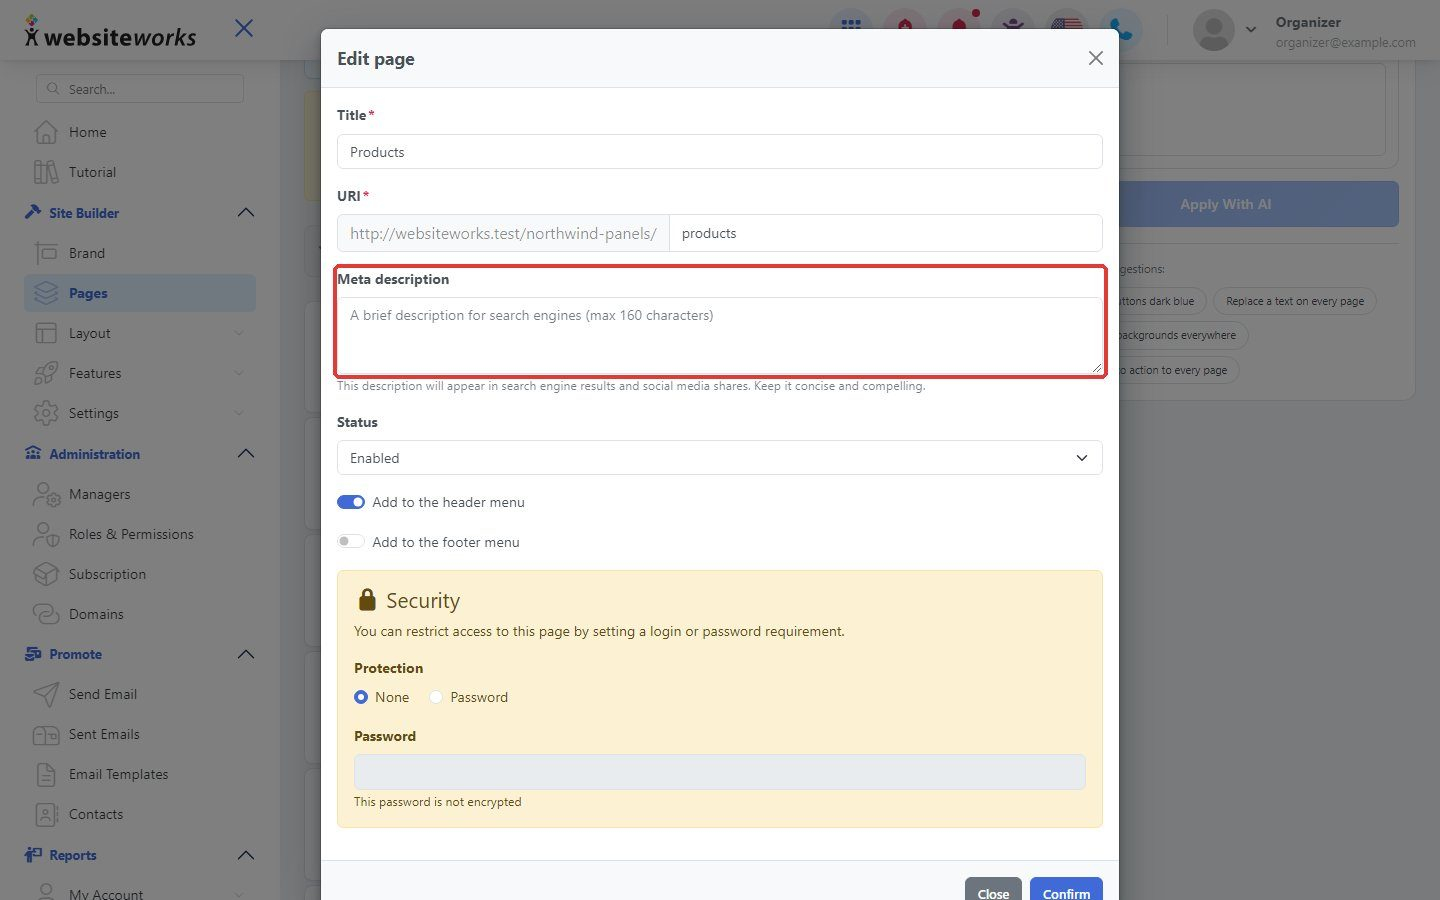Click the Contacts address book icon
The image size is (1440, 900).
click(46, 814)
